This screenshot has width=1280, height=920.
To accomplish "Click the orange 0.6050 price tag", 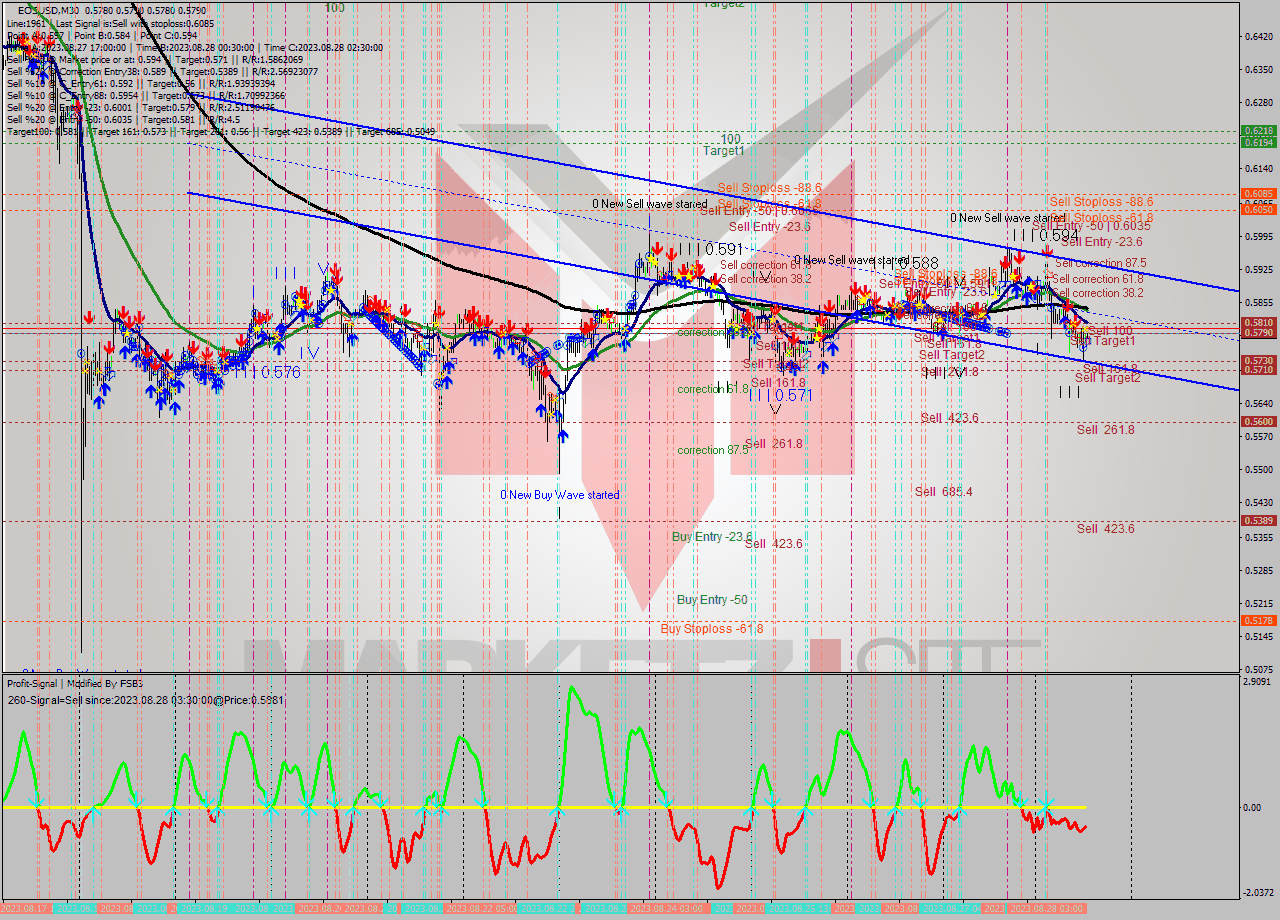I will [1258, 209].
